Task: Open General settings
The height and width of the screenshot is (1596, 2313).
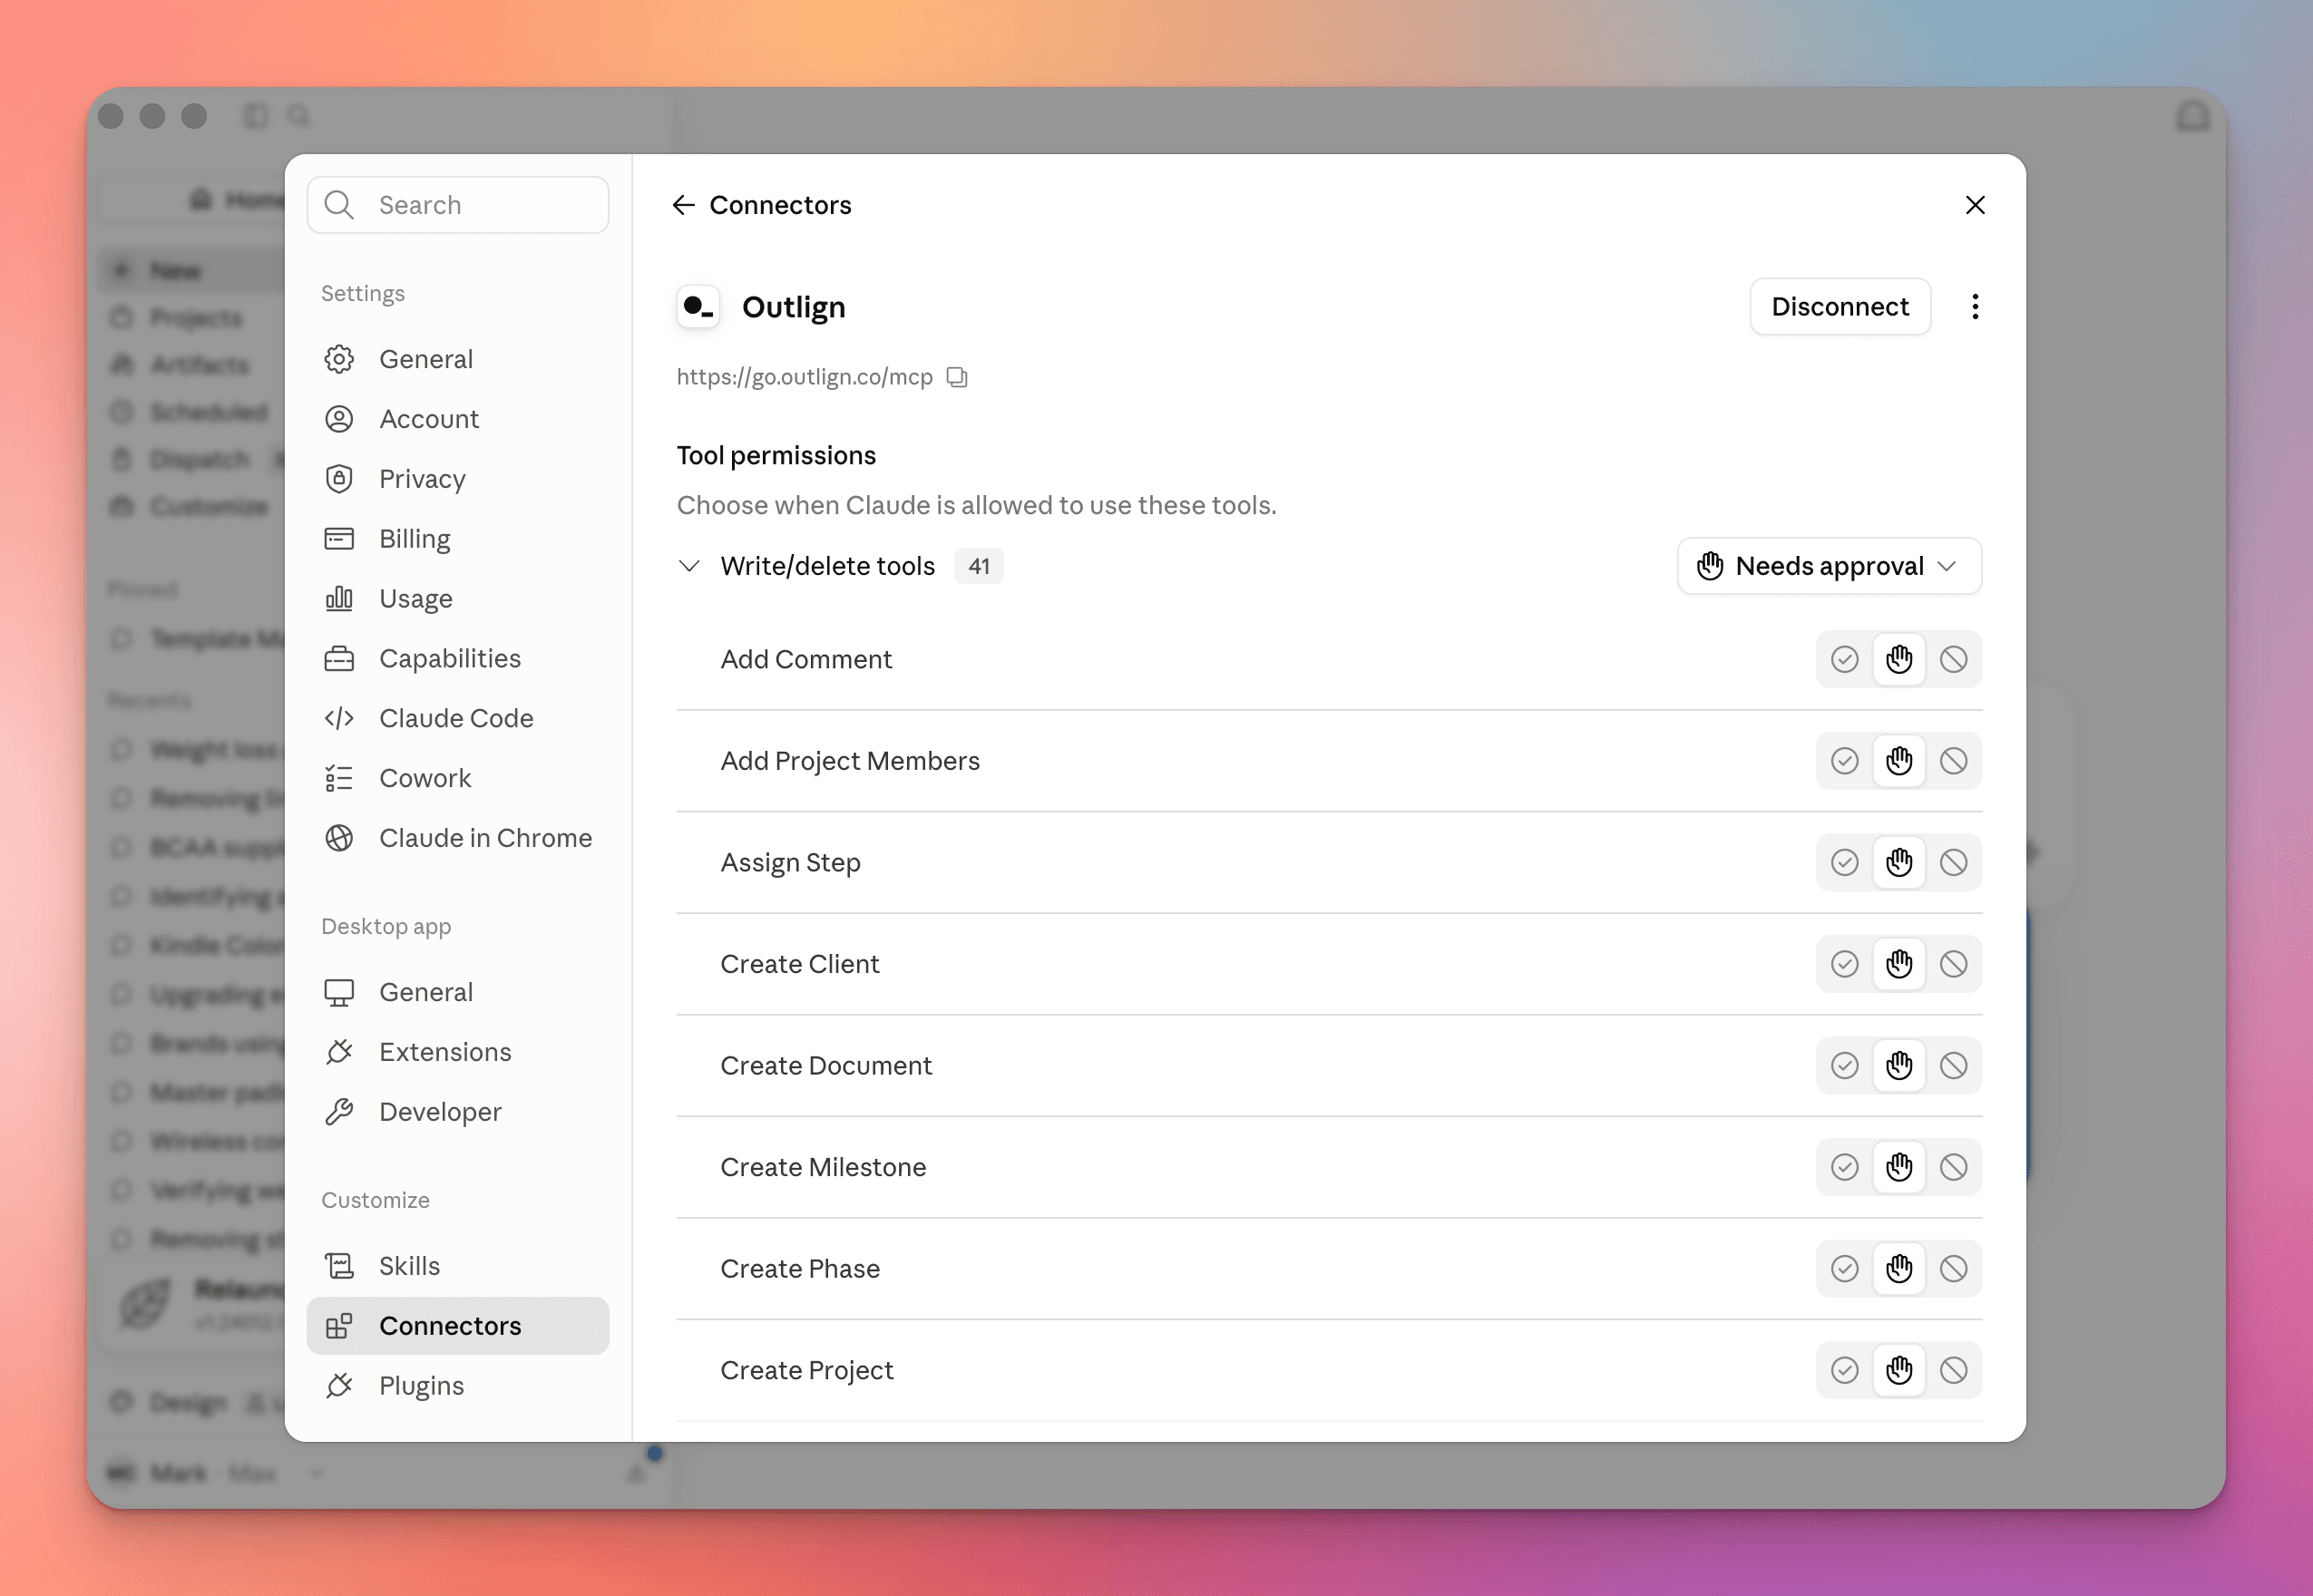Action: (458, 359)
